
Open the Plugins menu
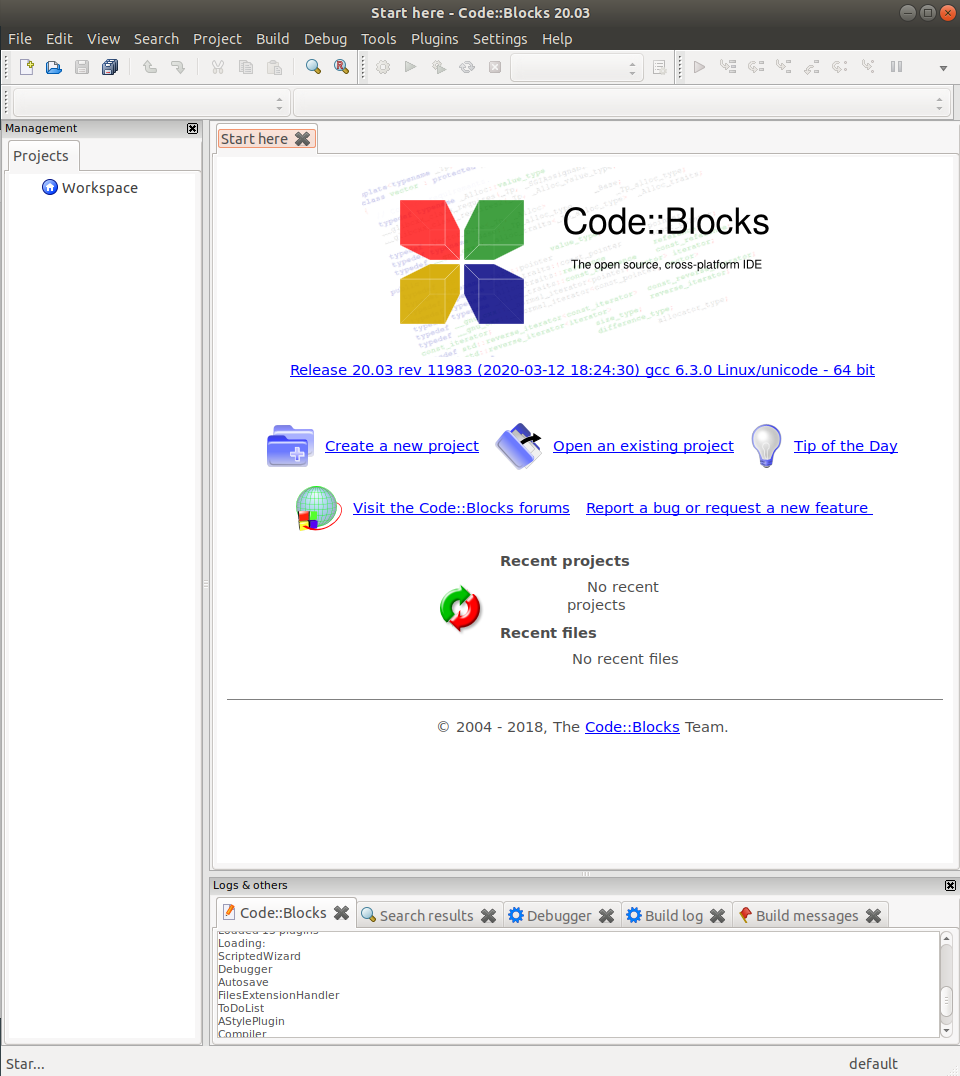pyautogui.click(x=434, y=39)
